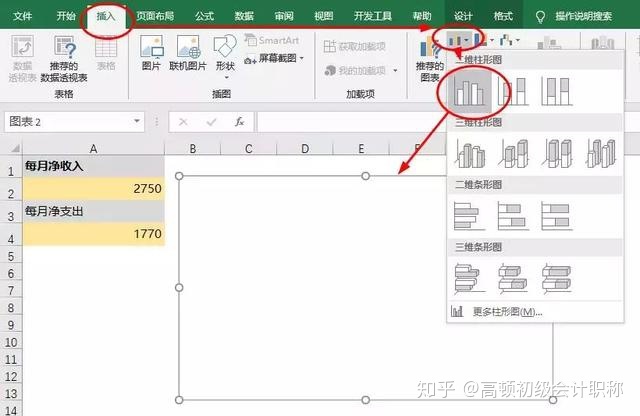Insert a SmartArt graphic
This screenshot has height=416, width=640.
click(x=272, y=40)
